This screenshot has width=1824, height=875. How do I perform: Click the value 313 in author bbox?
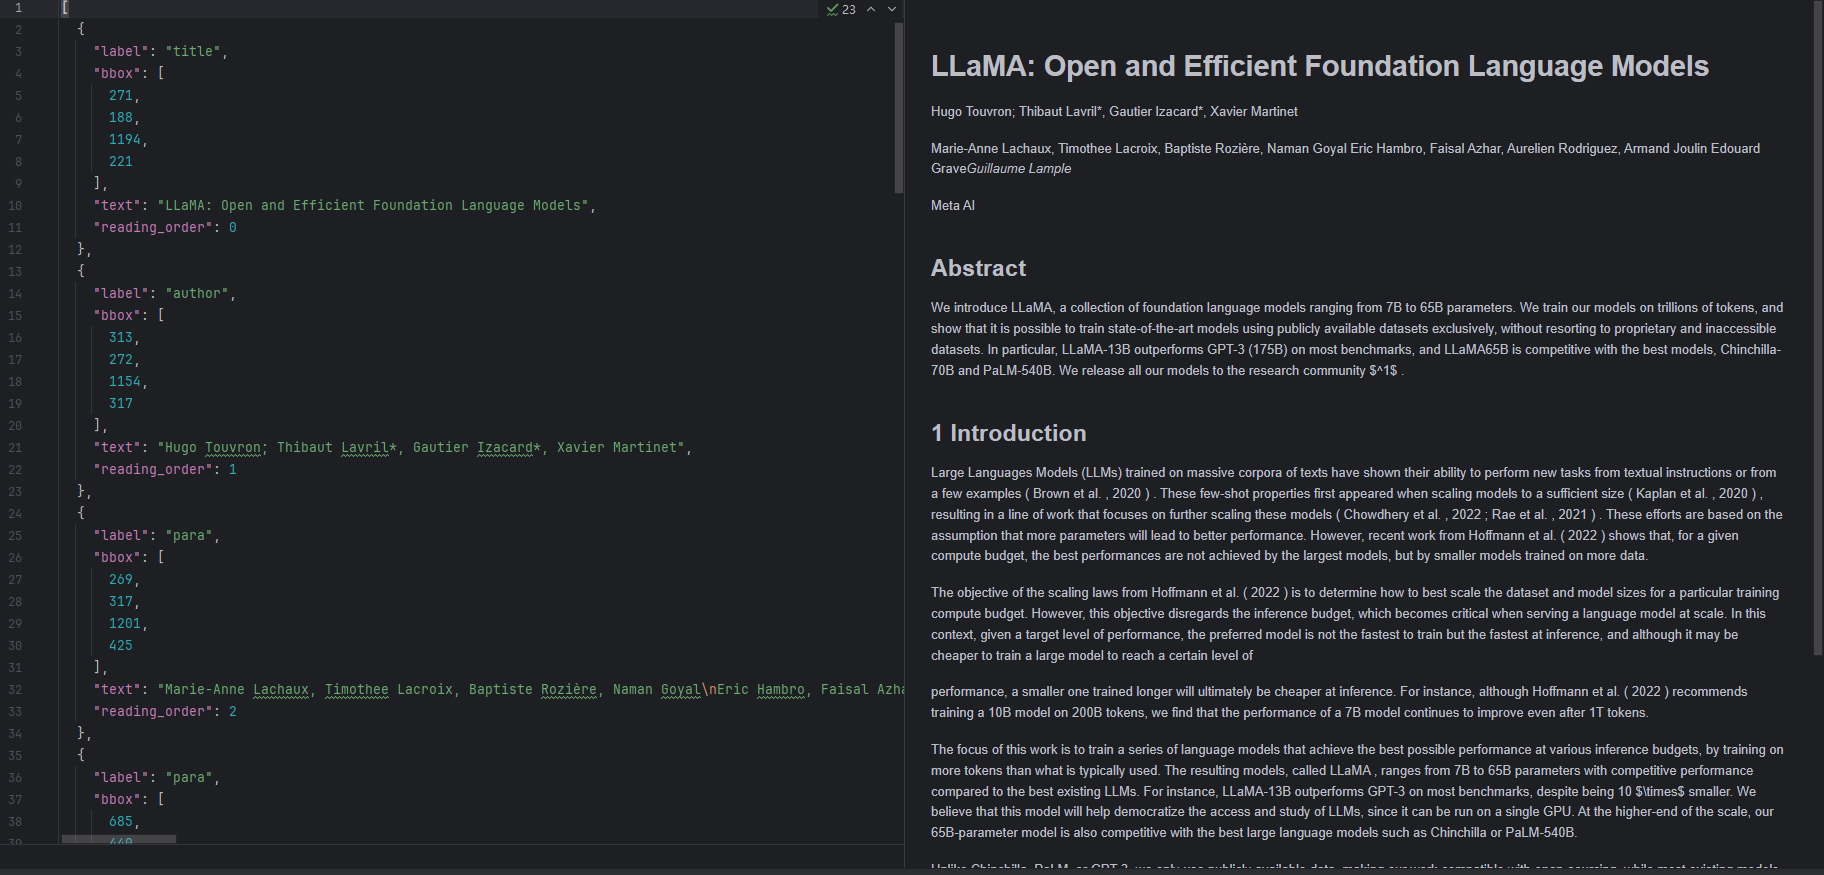(121, 337)
